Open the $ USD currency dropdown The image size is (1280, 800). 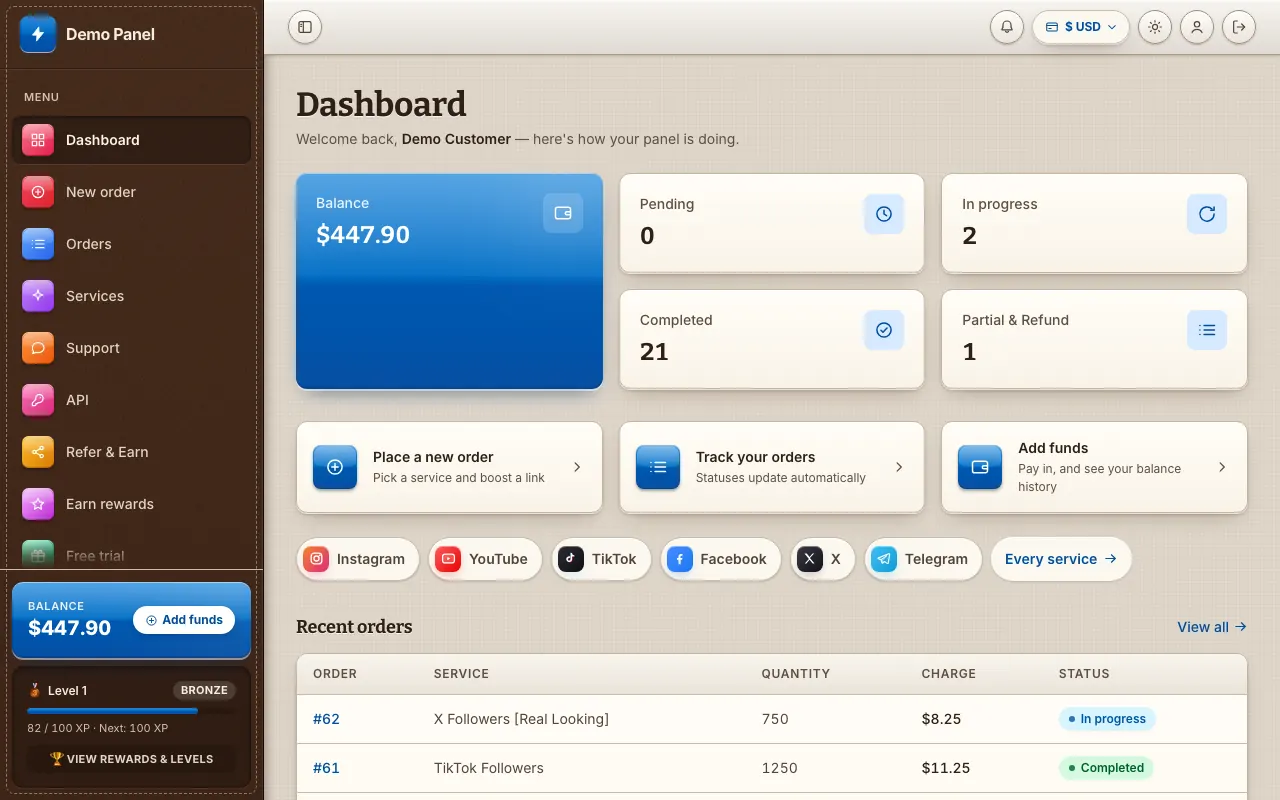tap(1081, 27)
